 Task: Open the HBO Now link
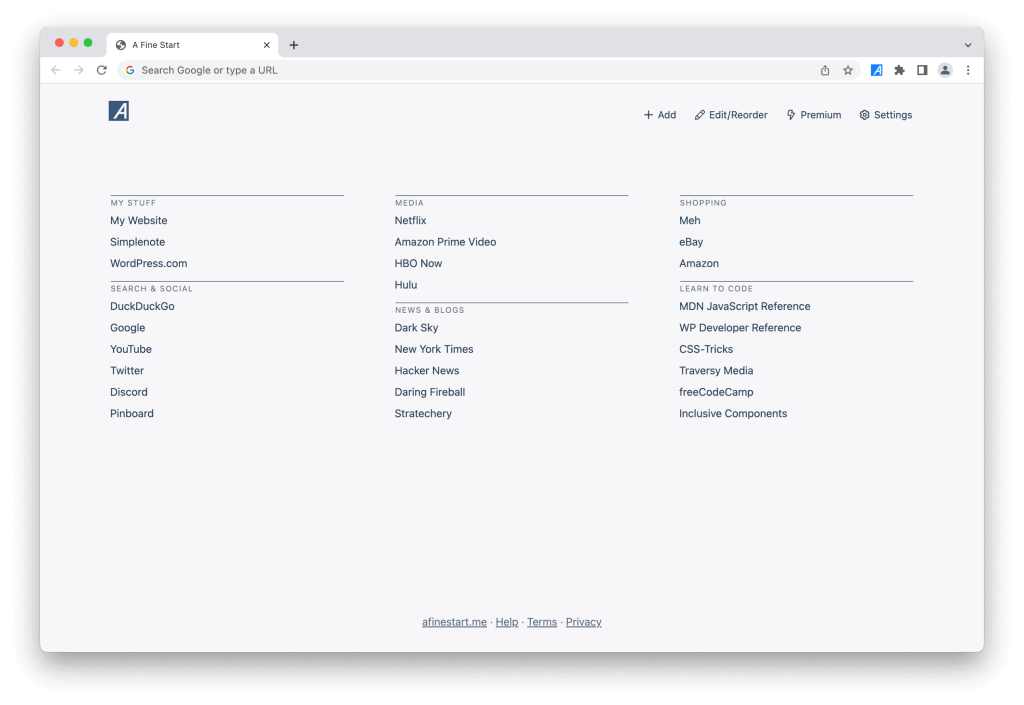click(418, 264)
